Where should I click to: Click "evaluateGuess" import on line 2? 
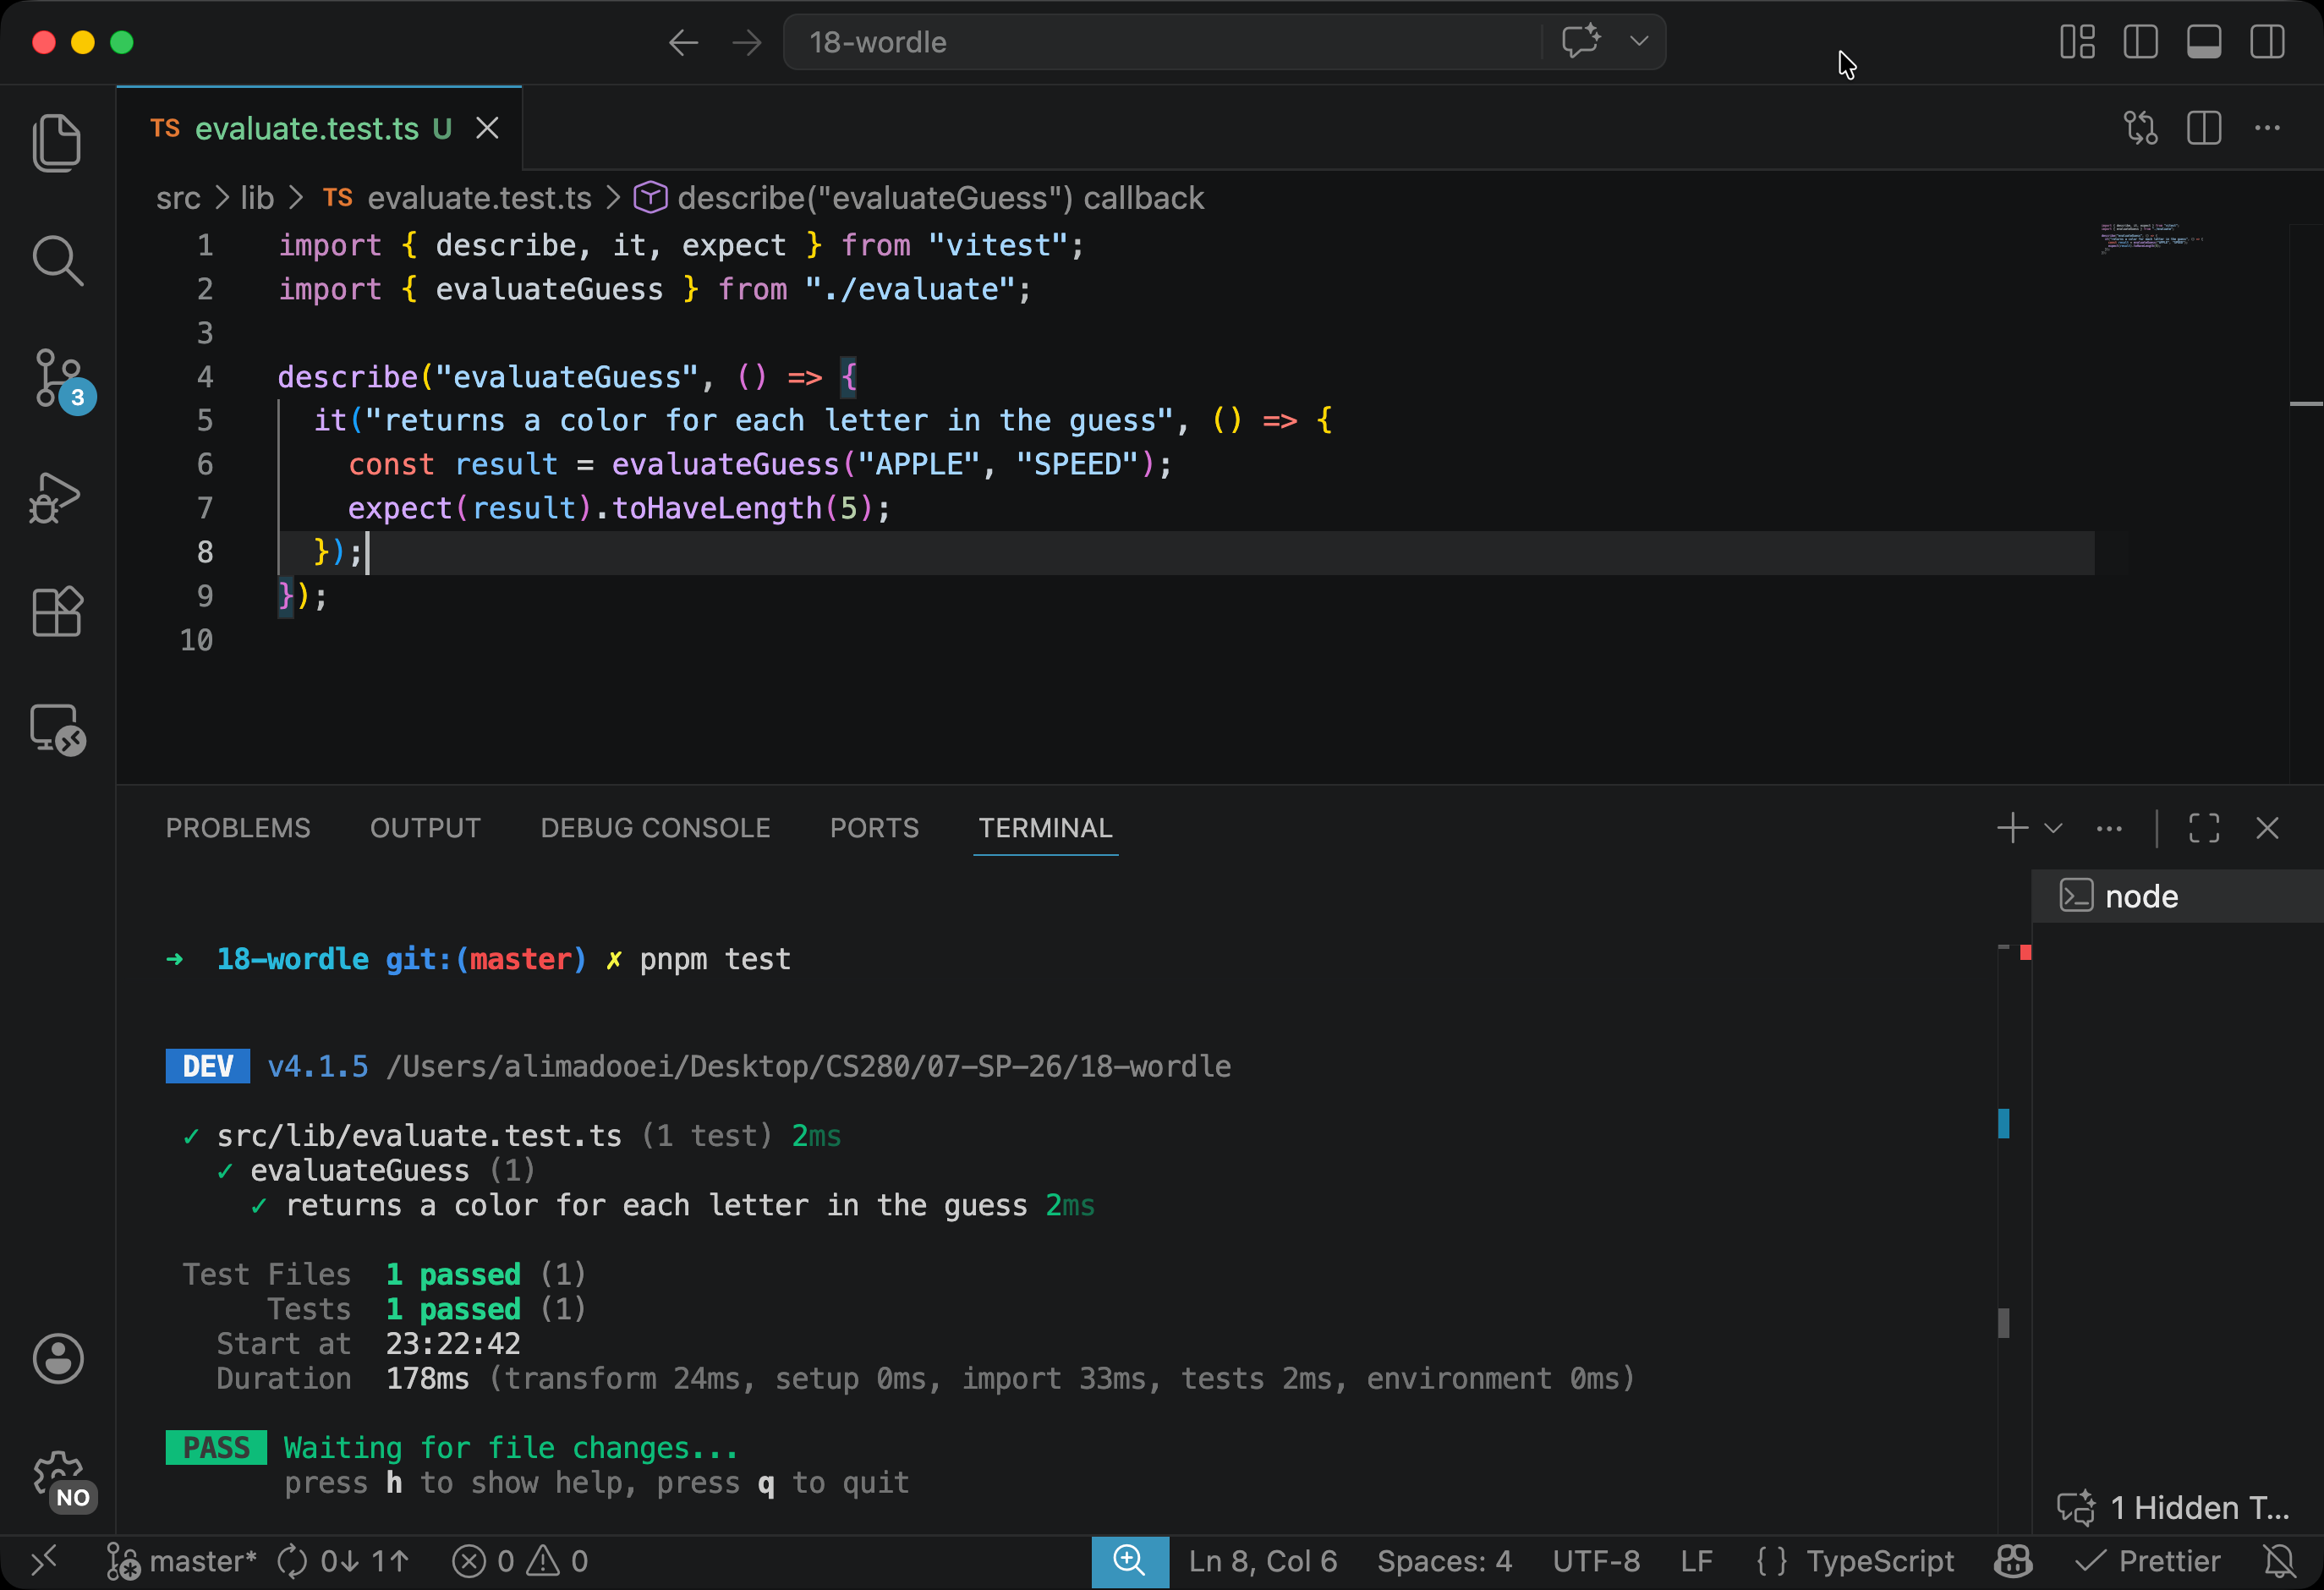[x=549, y=289]
